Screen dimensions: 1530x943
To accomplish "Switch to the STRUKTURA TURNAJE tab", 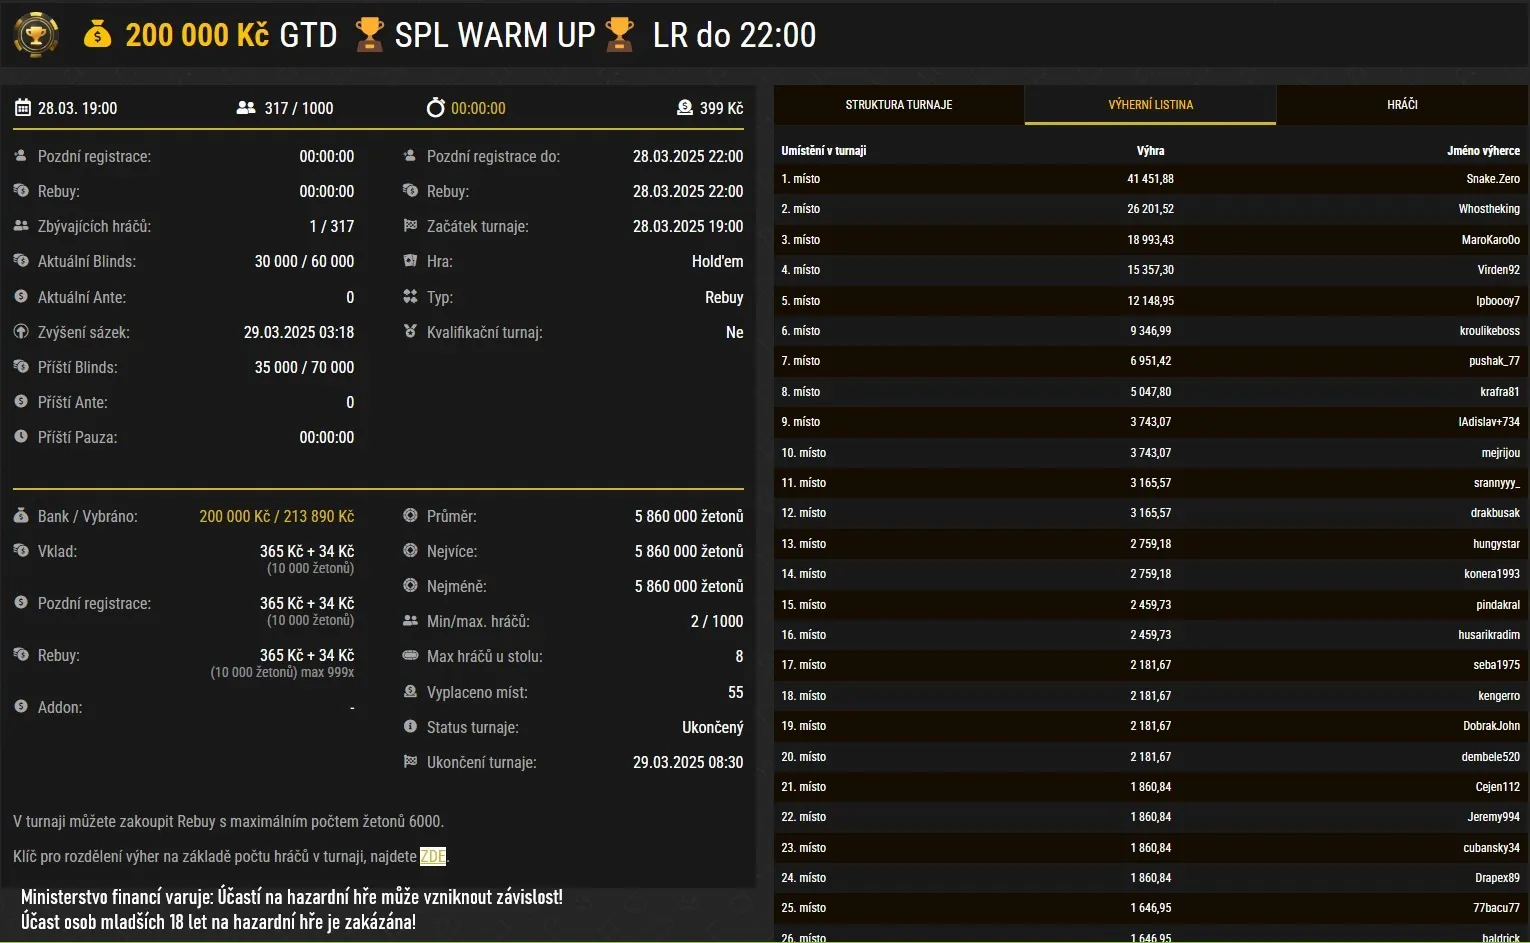I will (897, 104).
